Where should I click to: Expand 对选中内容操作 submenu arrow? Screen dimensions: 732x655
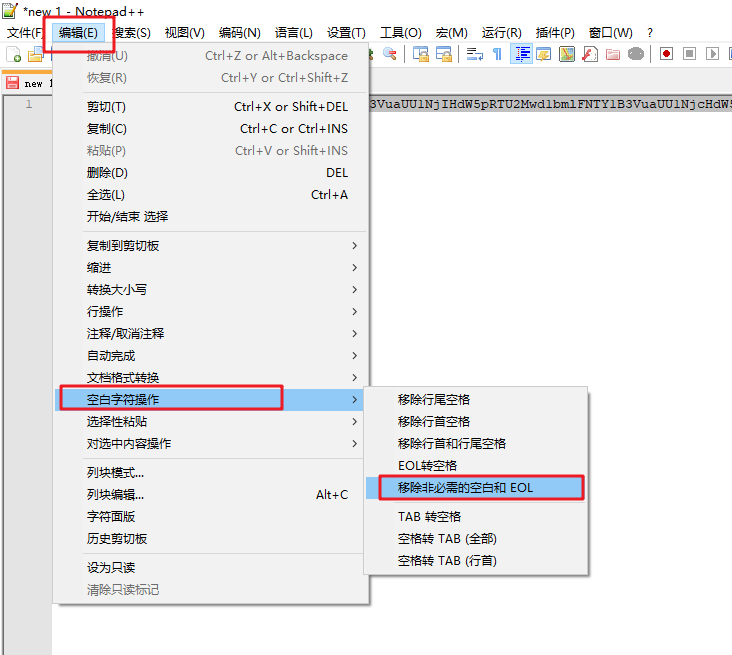[x=354, y=444]
